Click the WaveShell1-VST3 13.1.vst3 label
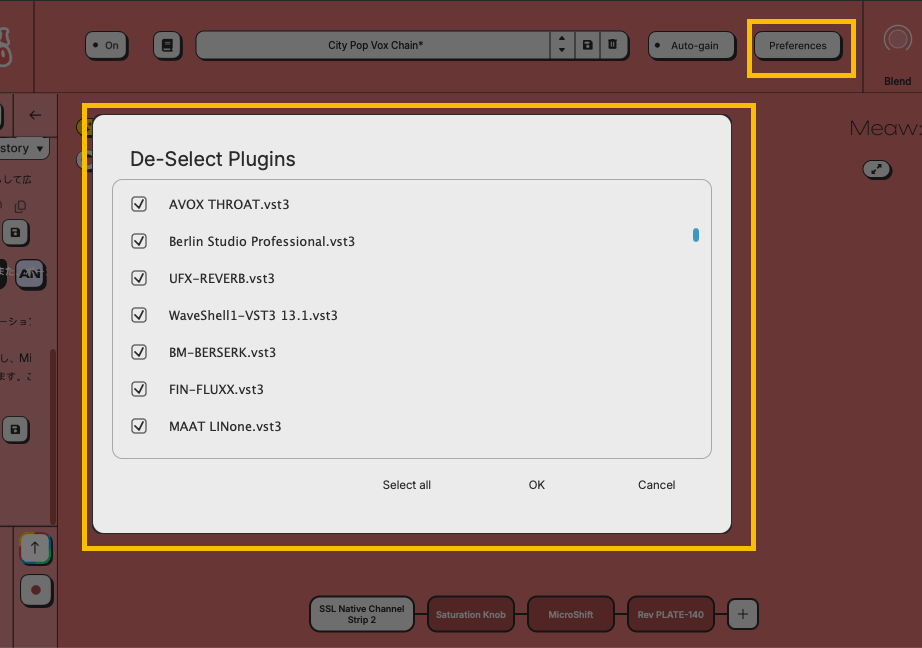This screenshot has height=648, width=922. [x=253, y=316]
